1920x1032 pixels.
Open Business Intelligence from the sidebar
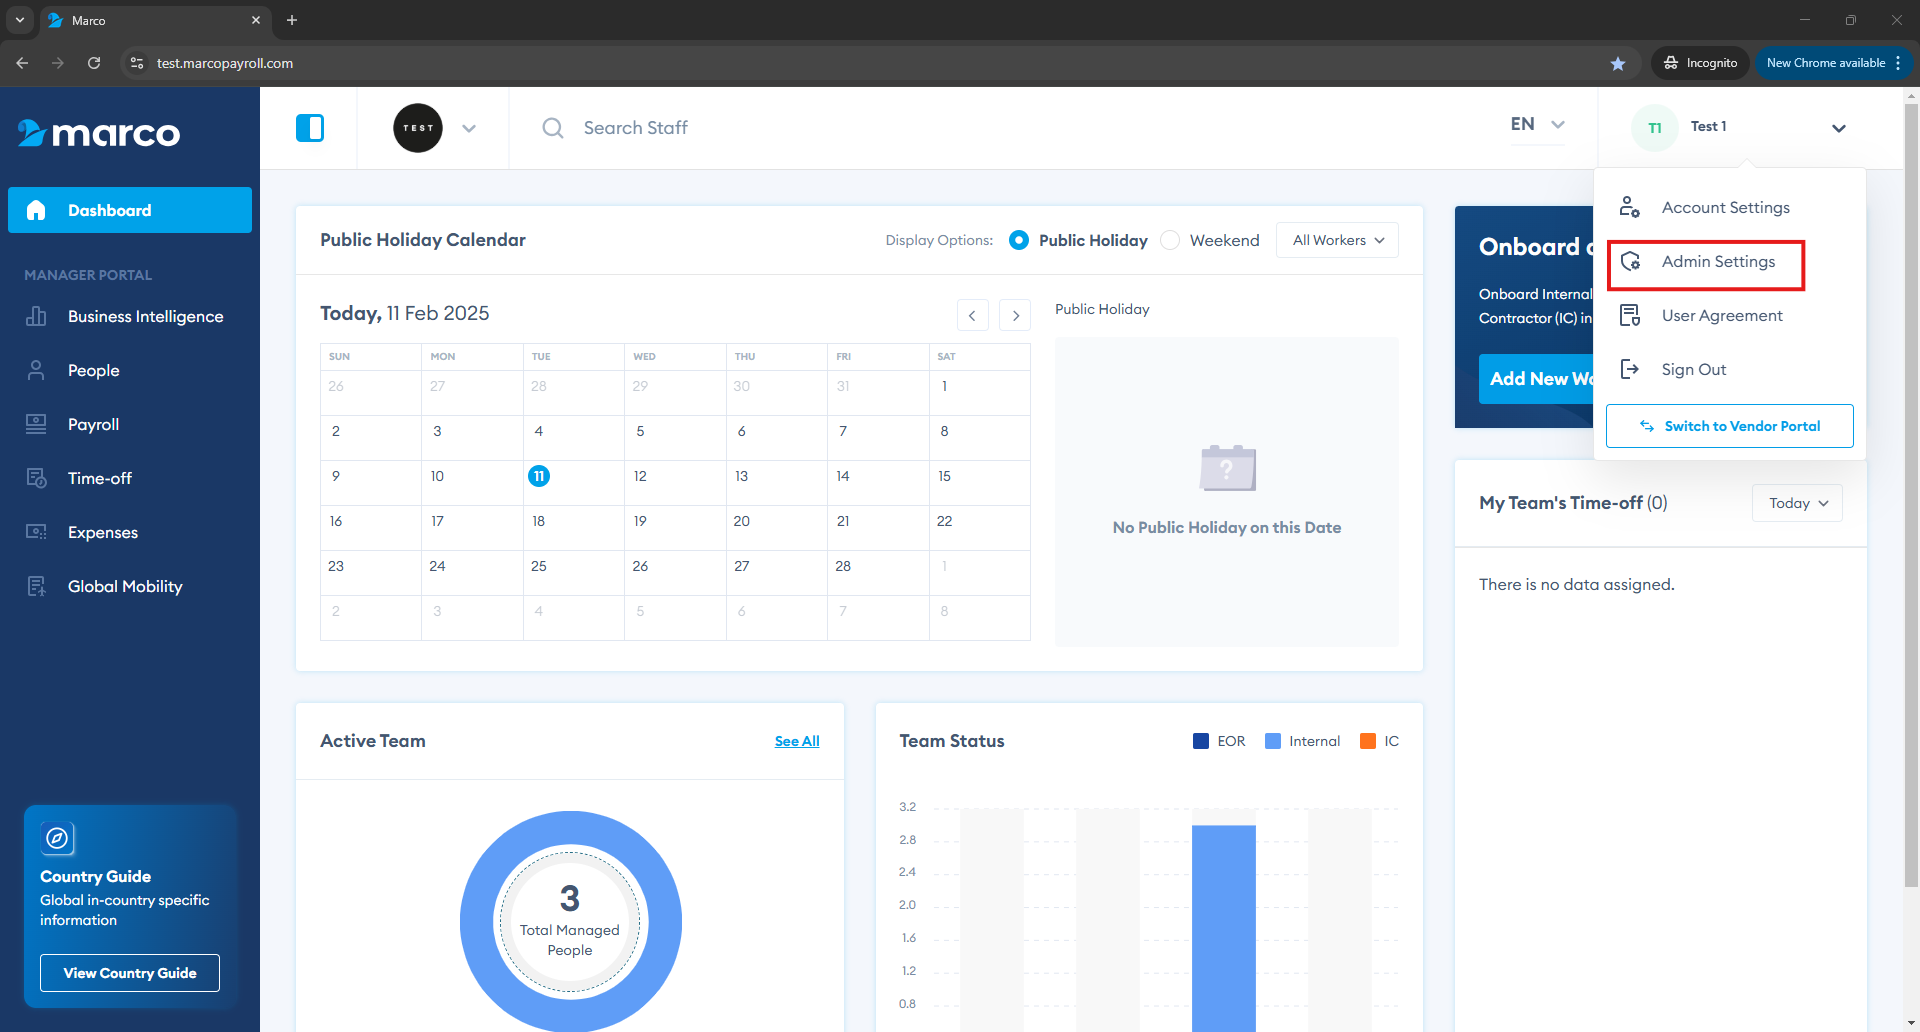pos(145,316)
